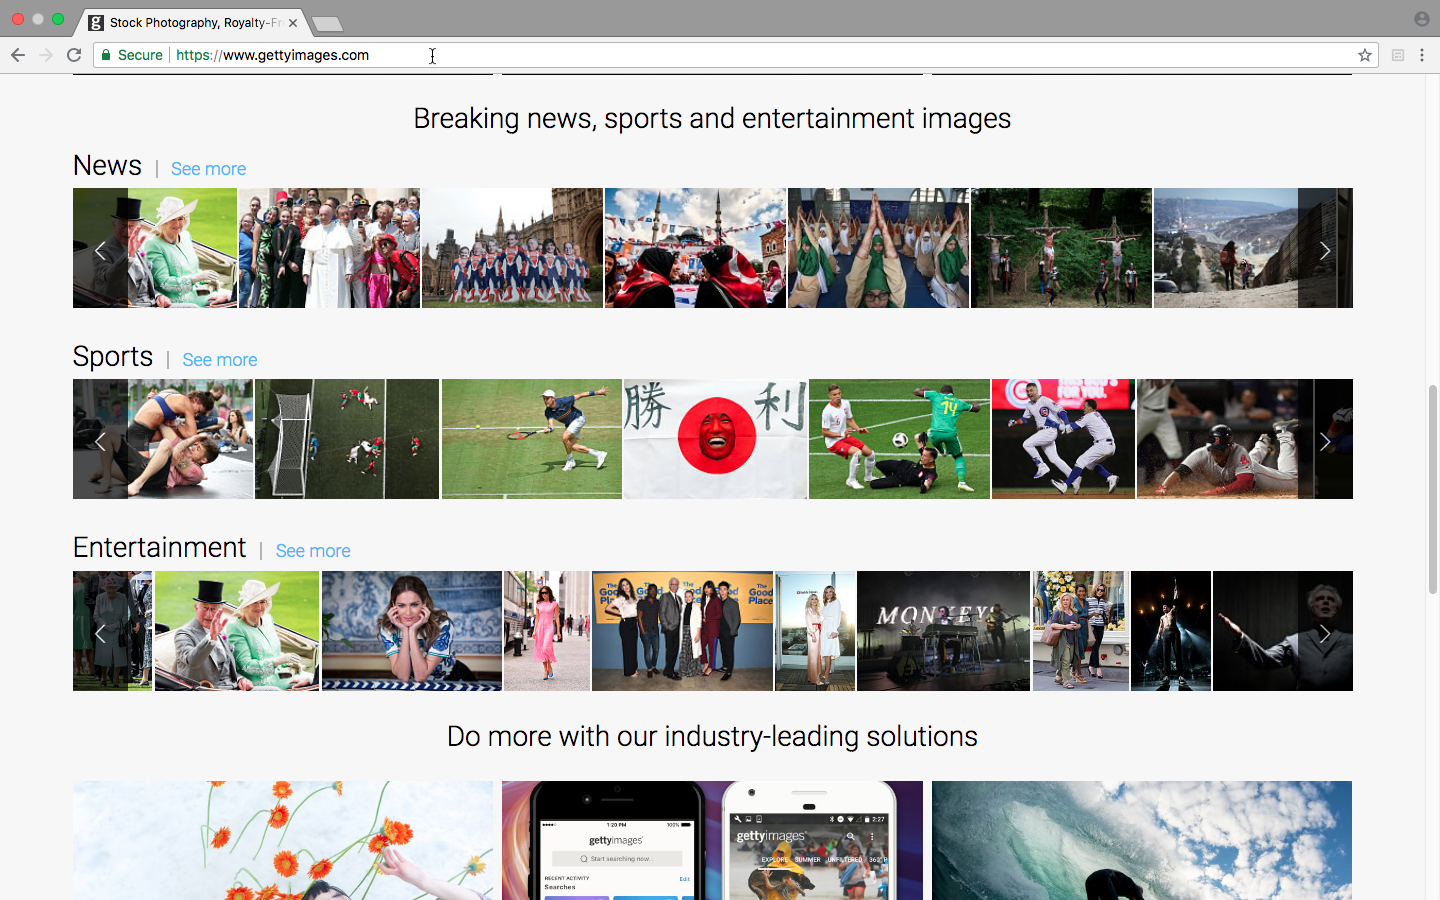This screenshot has width=1440, height=900.
Task: Close the Stock Photography browser tab
Action: click(293, 22)
